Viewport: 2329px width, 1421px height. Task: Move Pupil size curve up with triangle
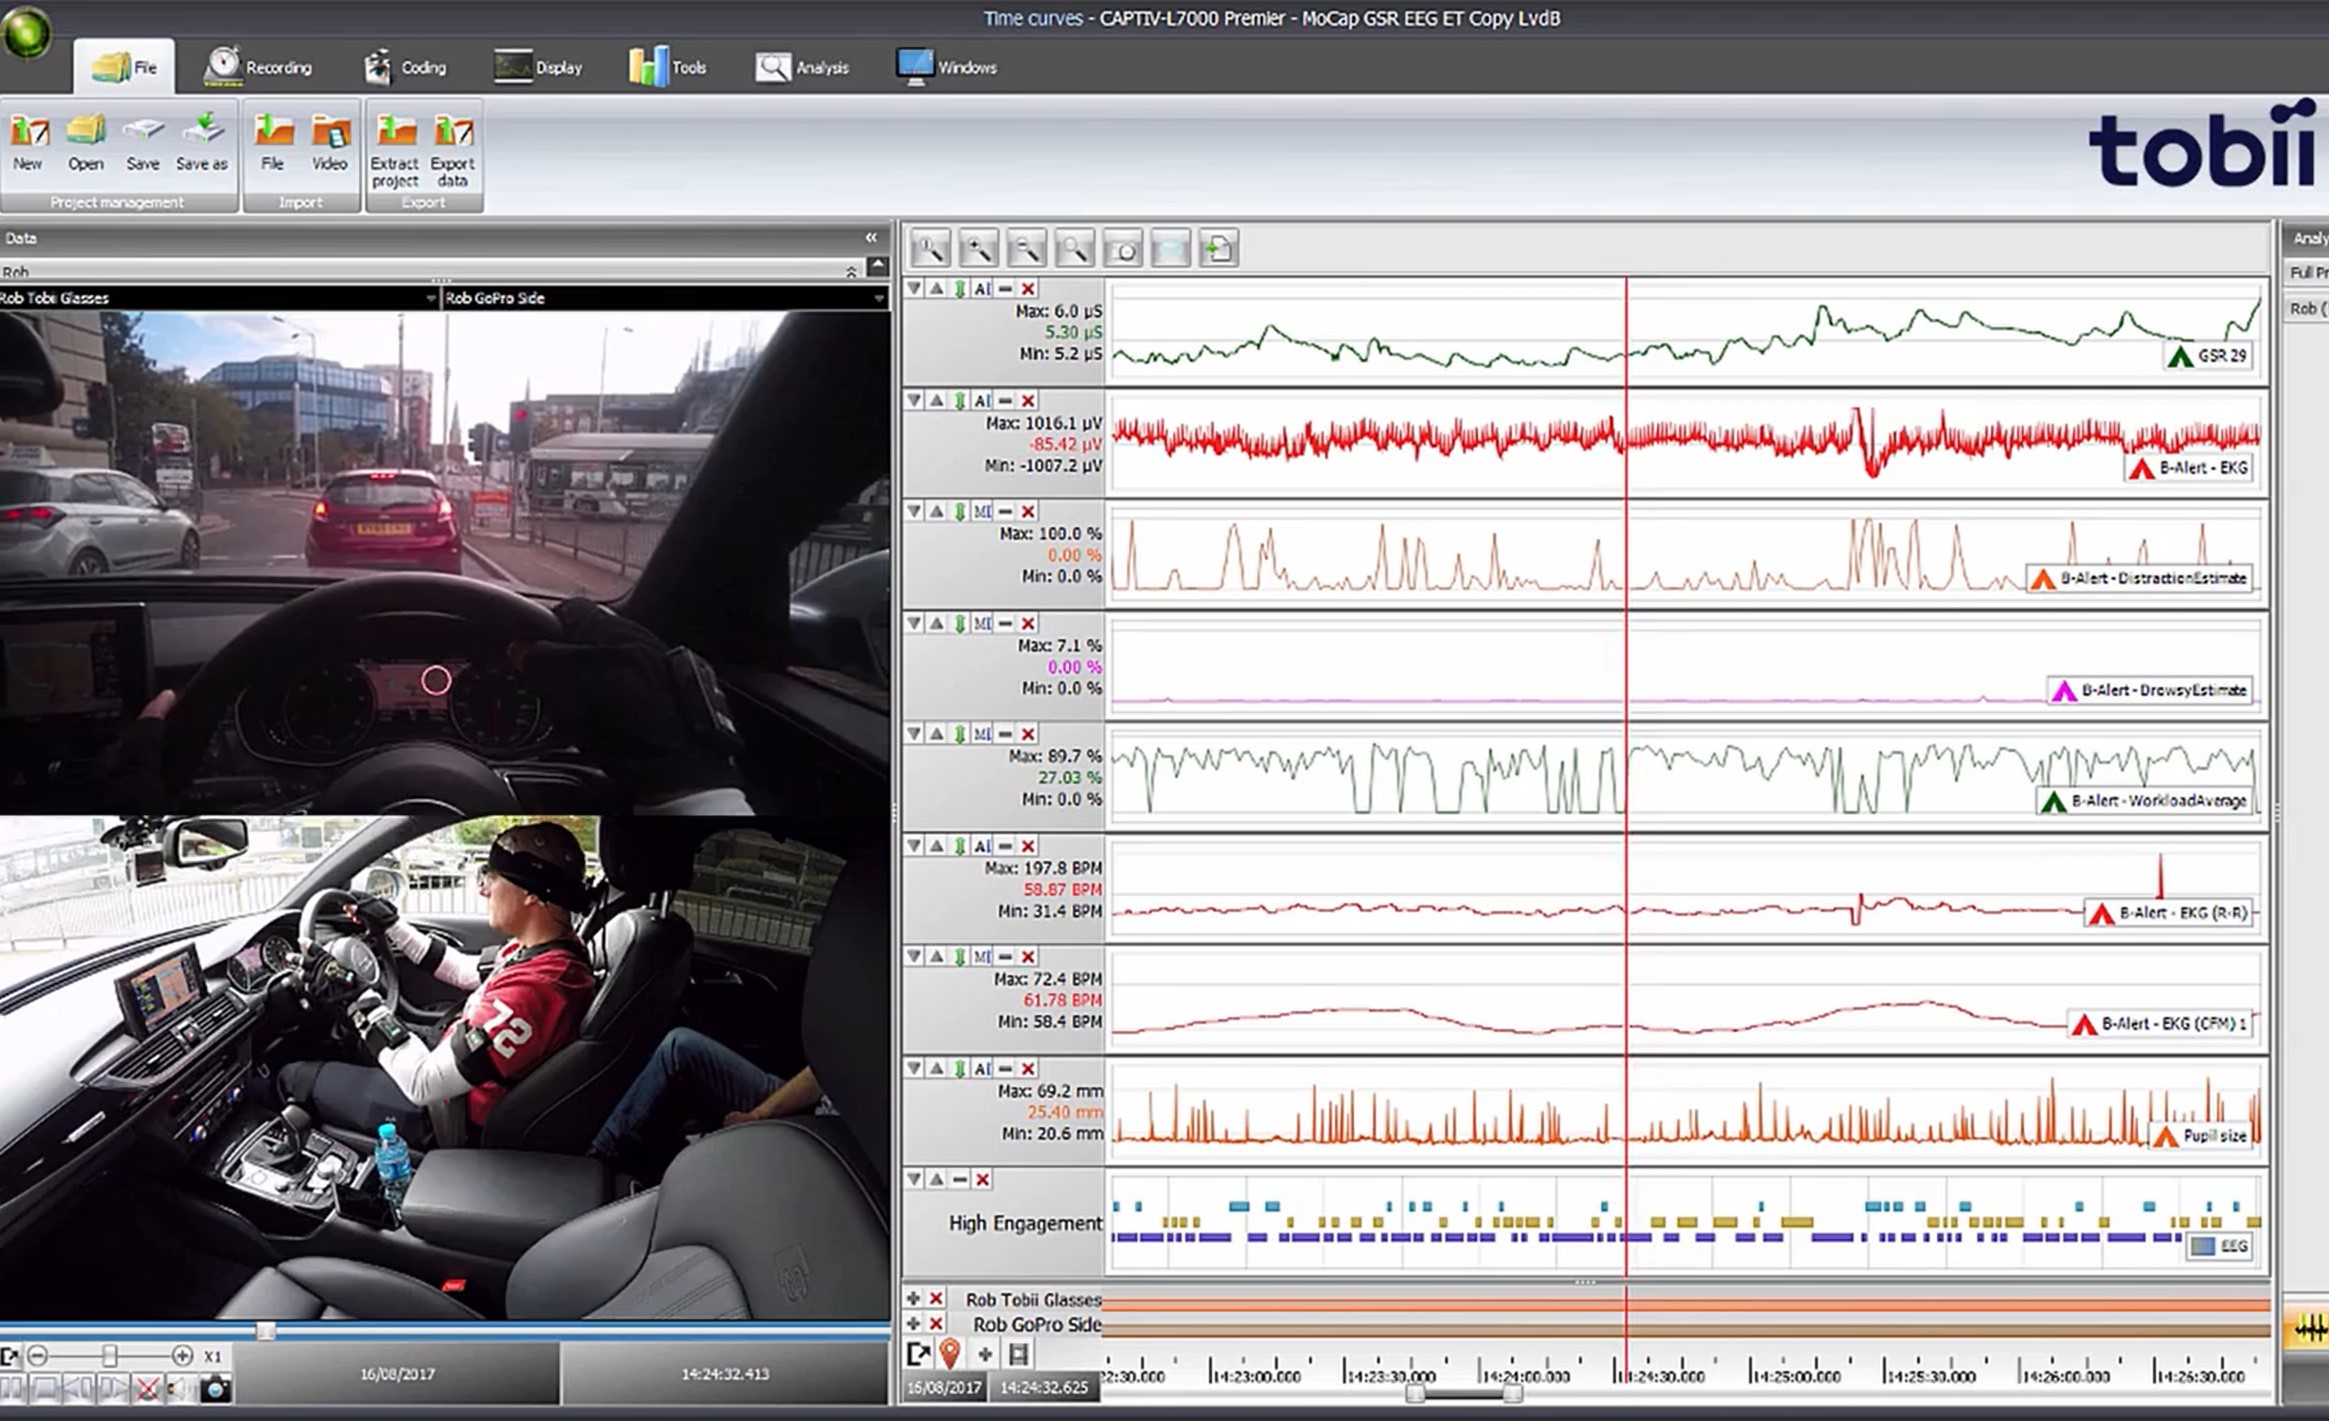click(936, 1069)
